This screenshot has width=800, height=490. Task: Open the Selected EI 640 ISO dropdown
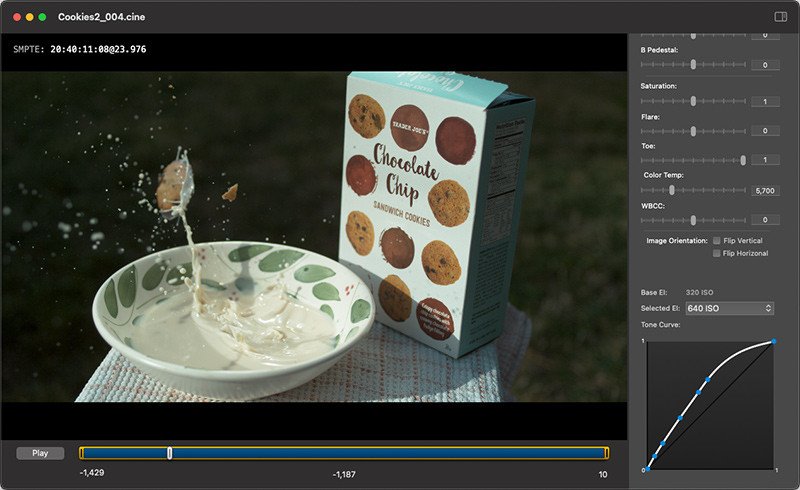(729, 308)
